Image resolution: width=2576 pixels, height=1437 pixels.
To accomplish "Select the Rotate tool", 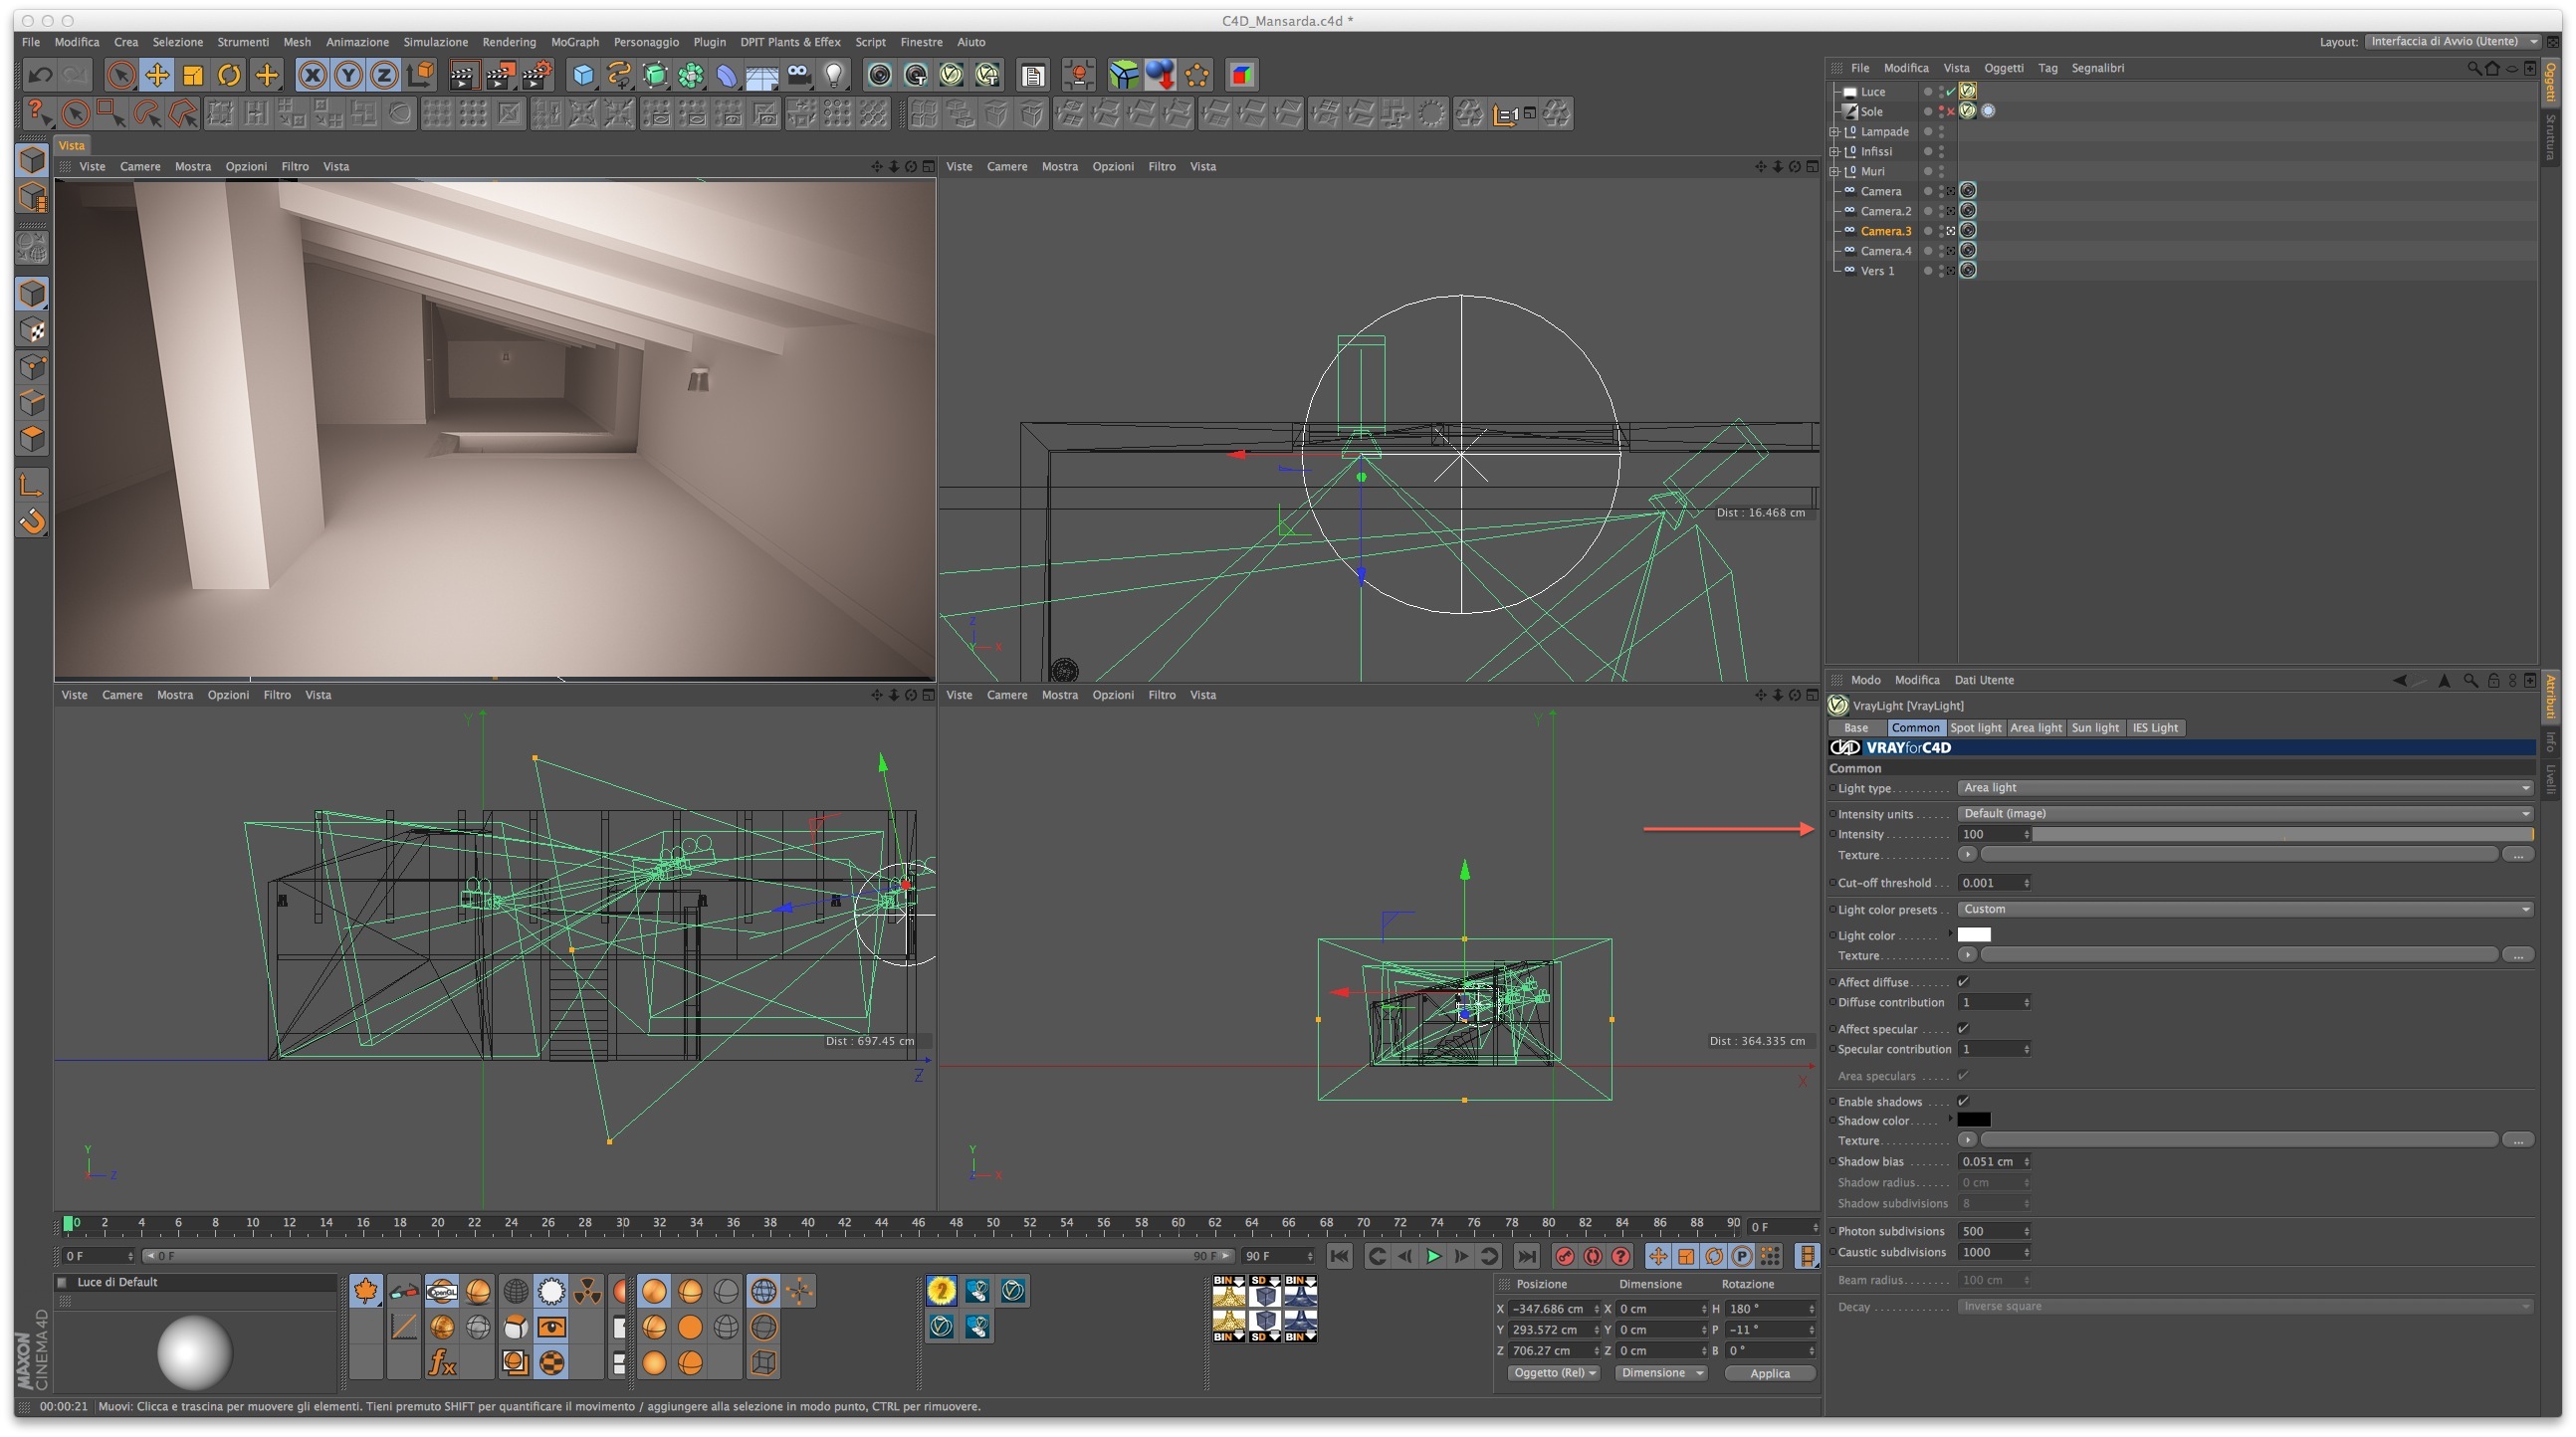I will (x=229, y=75).
